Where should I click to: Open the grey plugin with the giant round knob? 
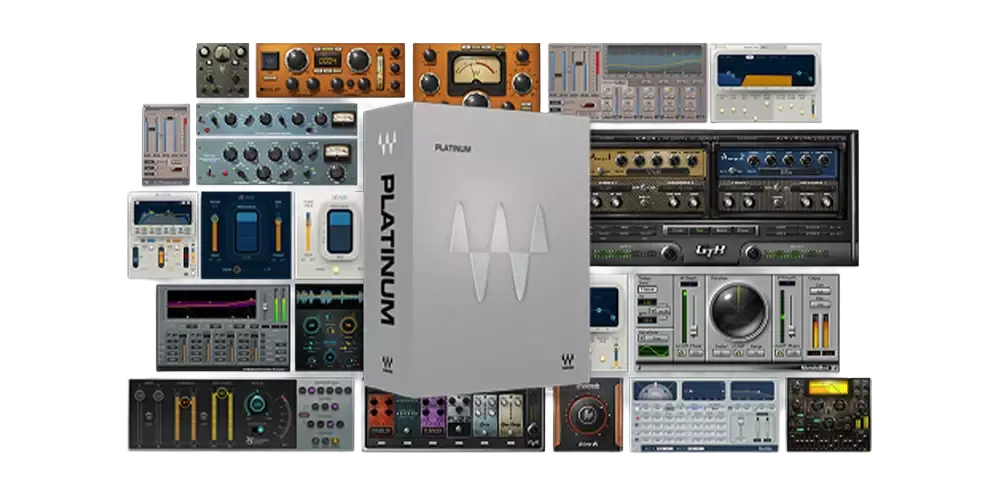pos(737,323)
